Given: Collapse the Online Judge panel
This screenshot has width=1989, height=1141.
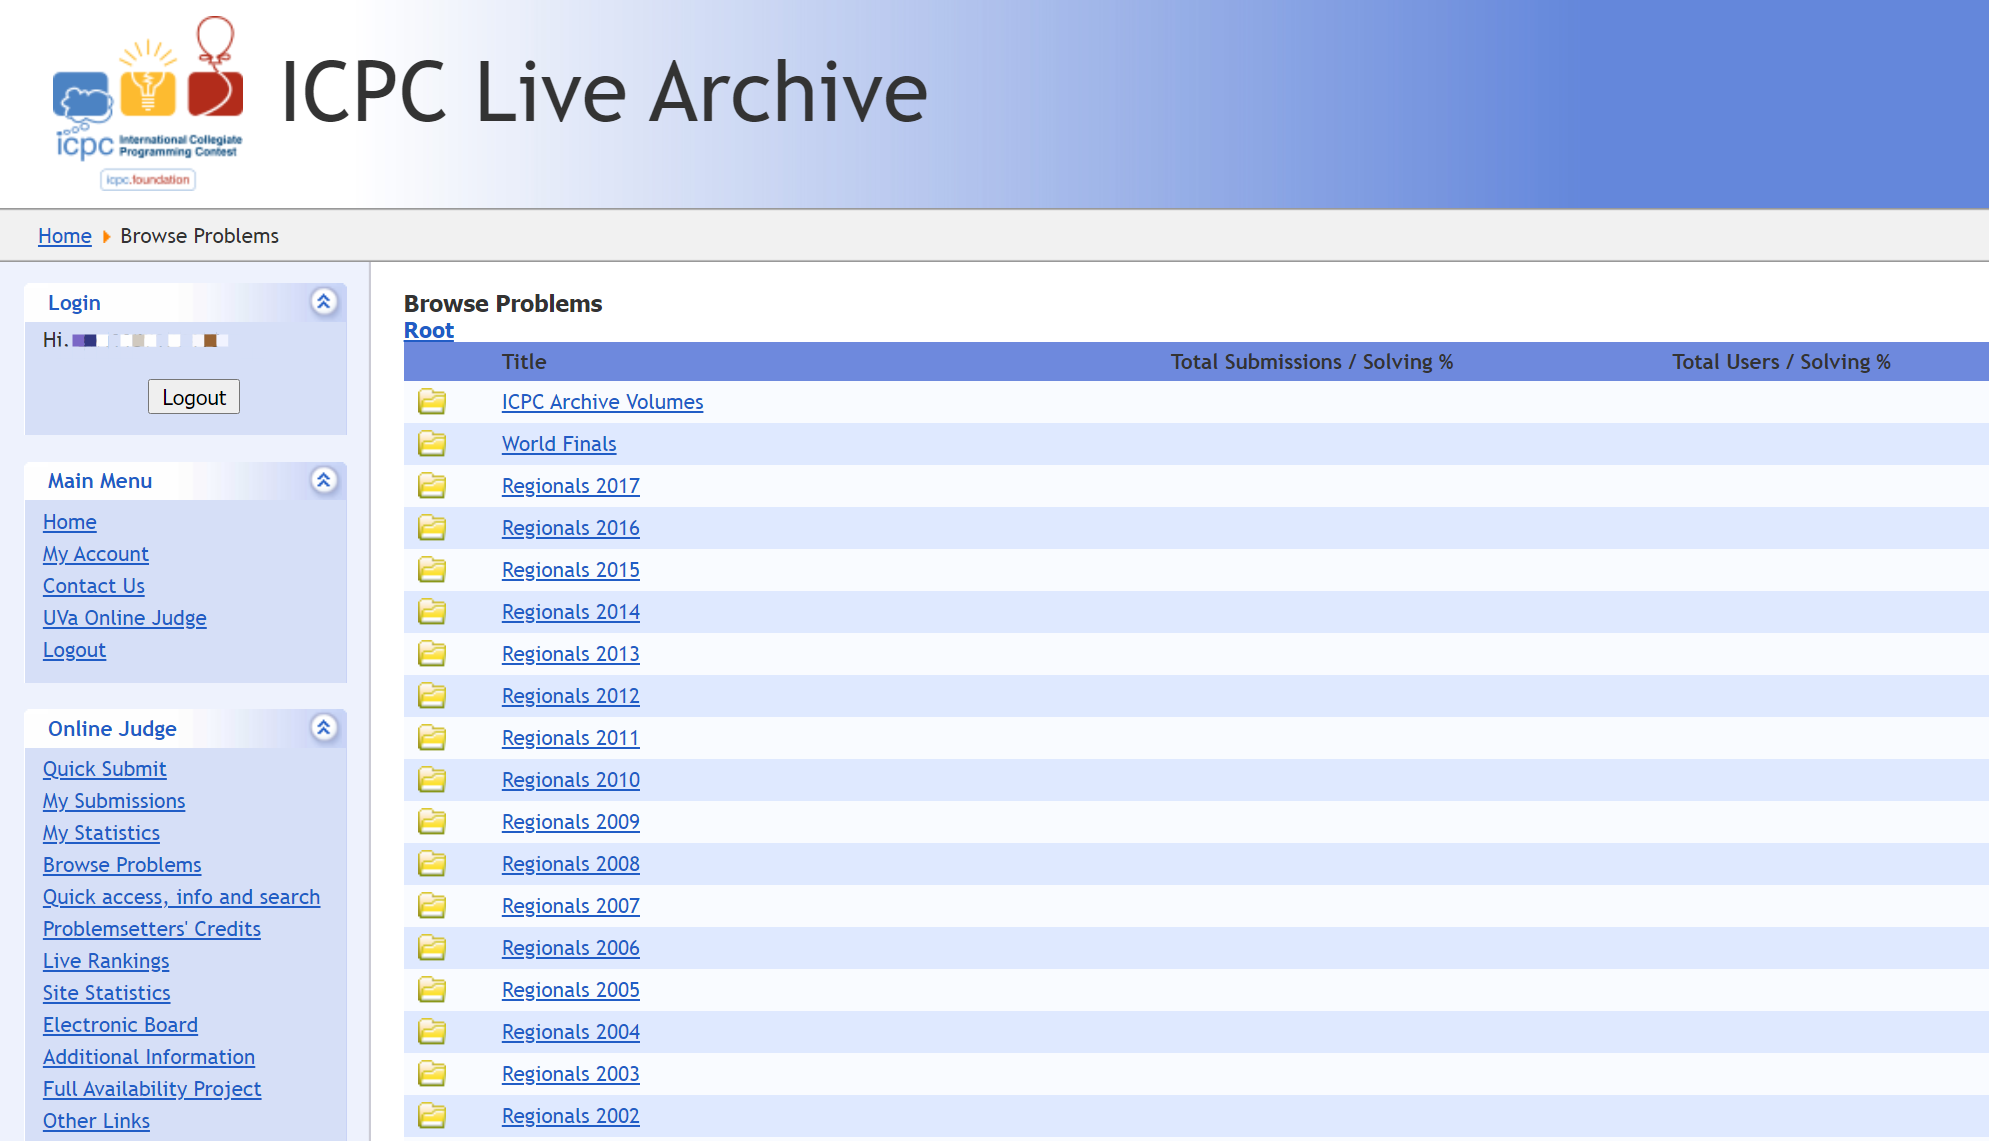Looking at the screenshot, I should [x=323, y=728].
